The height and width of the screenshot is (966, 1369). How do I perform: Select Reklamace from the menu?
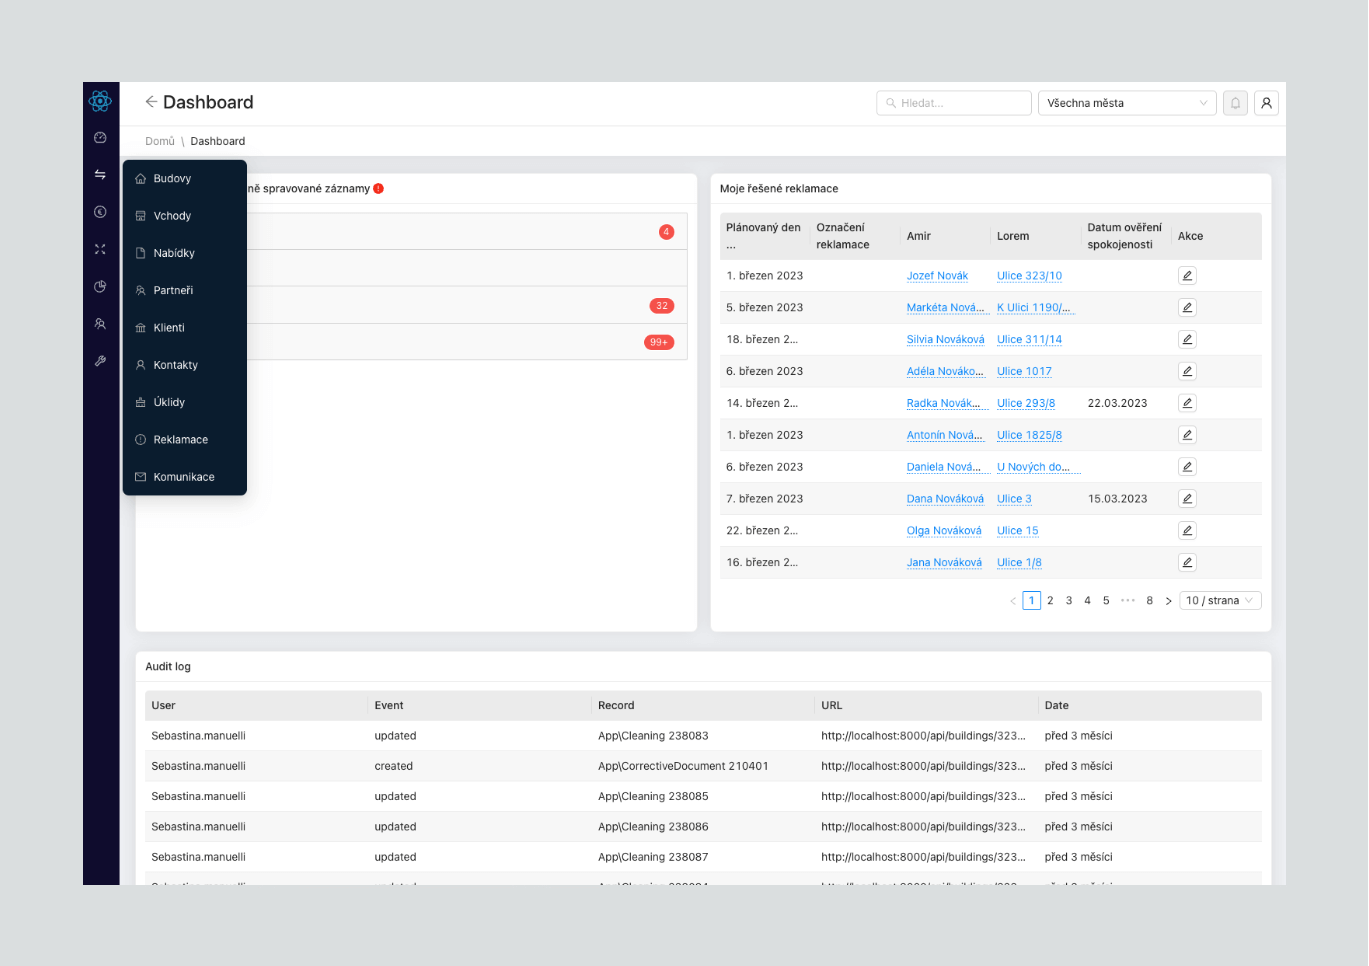[x=184, y=440]
